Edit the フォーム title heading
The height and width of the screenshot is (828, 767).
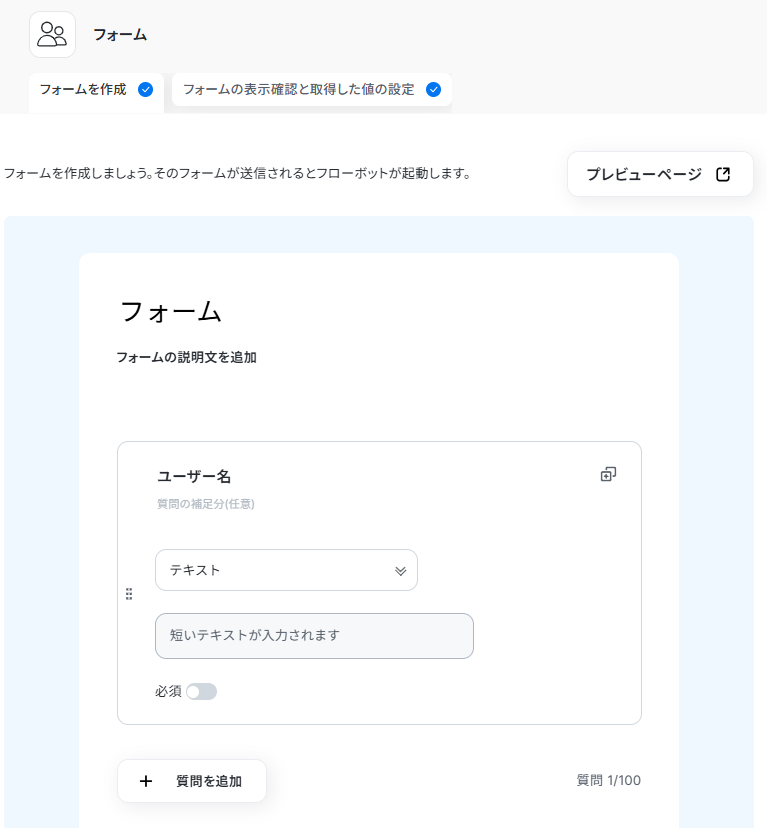coord(171,311)
